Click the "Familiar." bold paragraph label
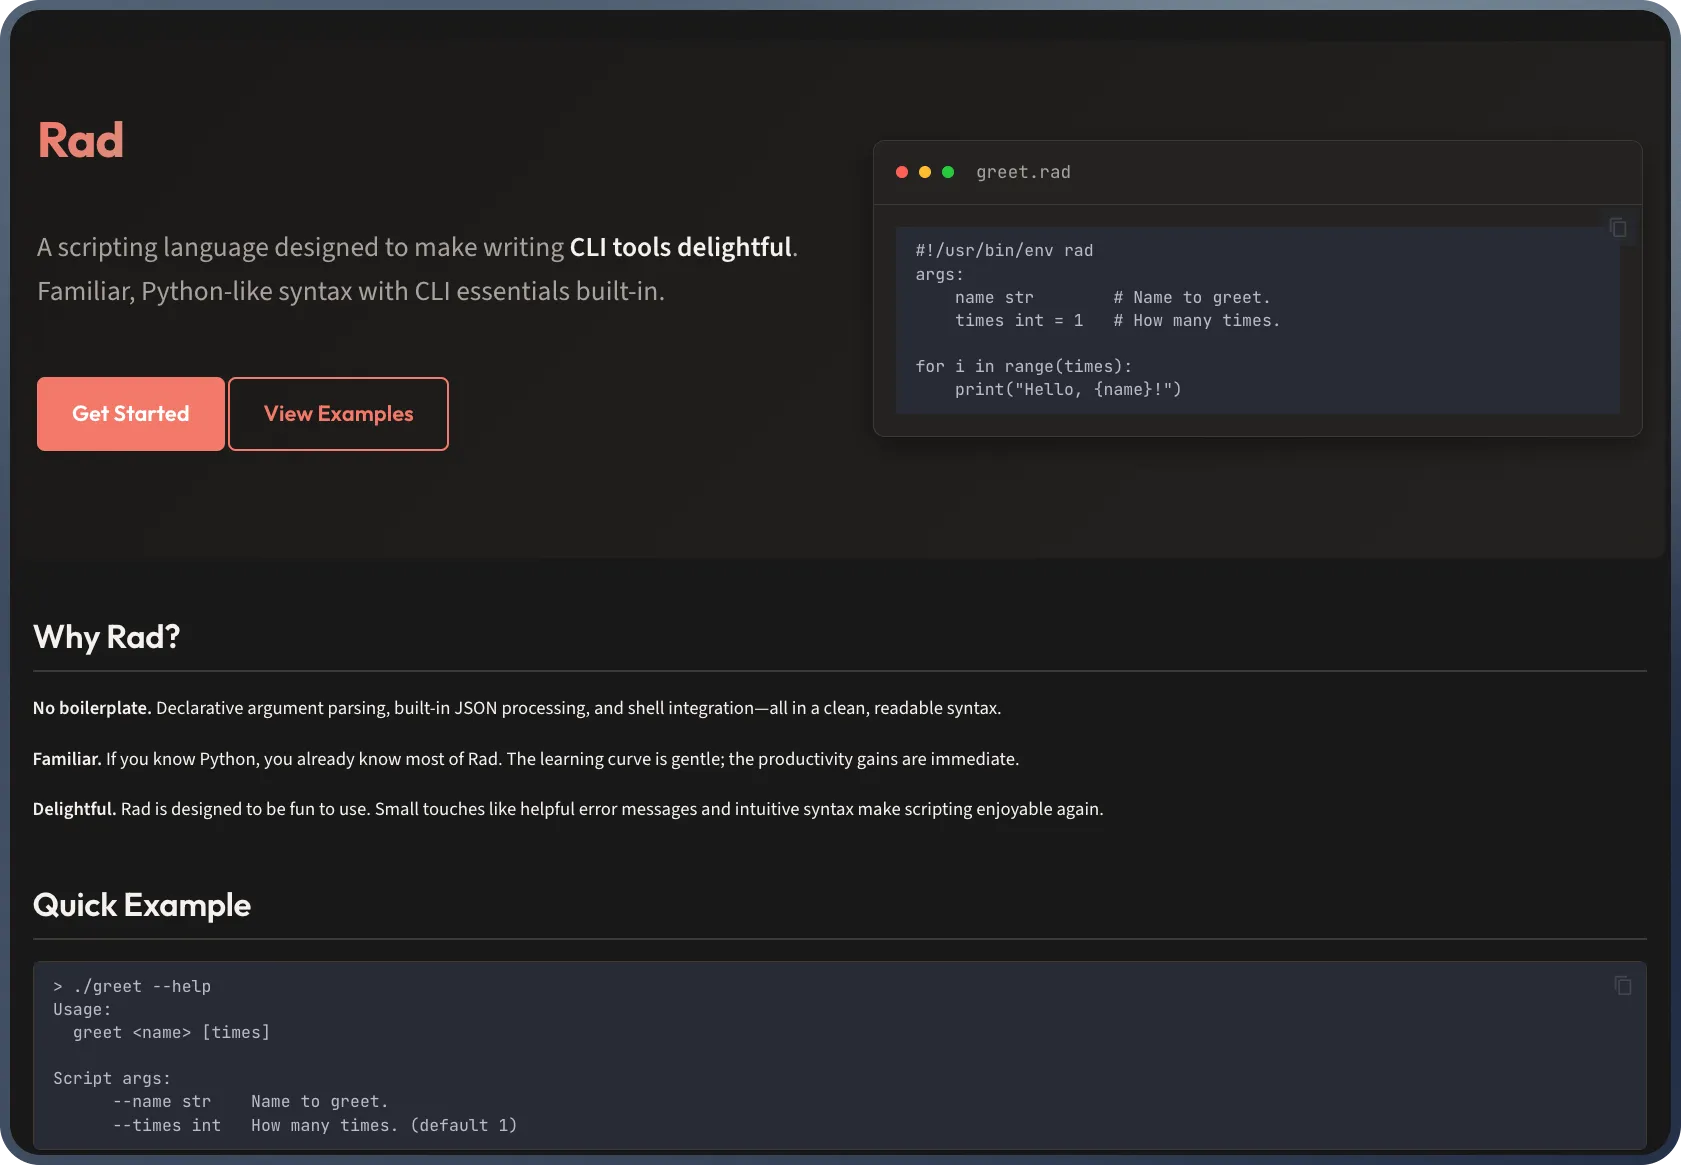 tap(67, 759)
